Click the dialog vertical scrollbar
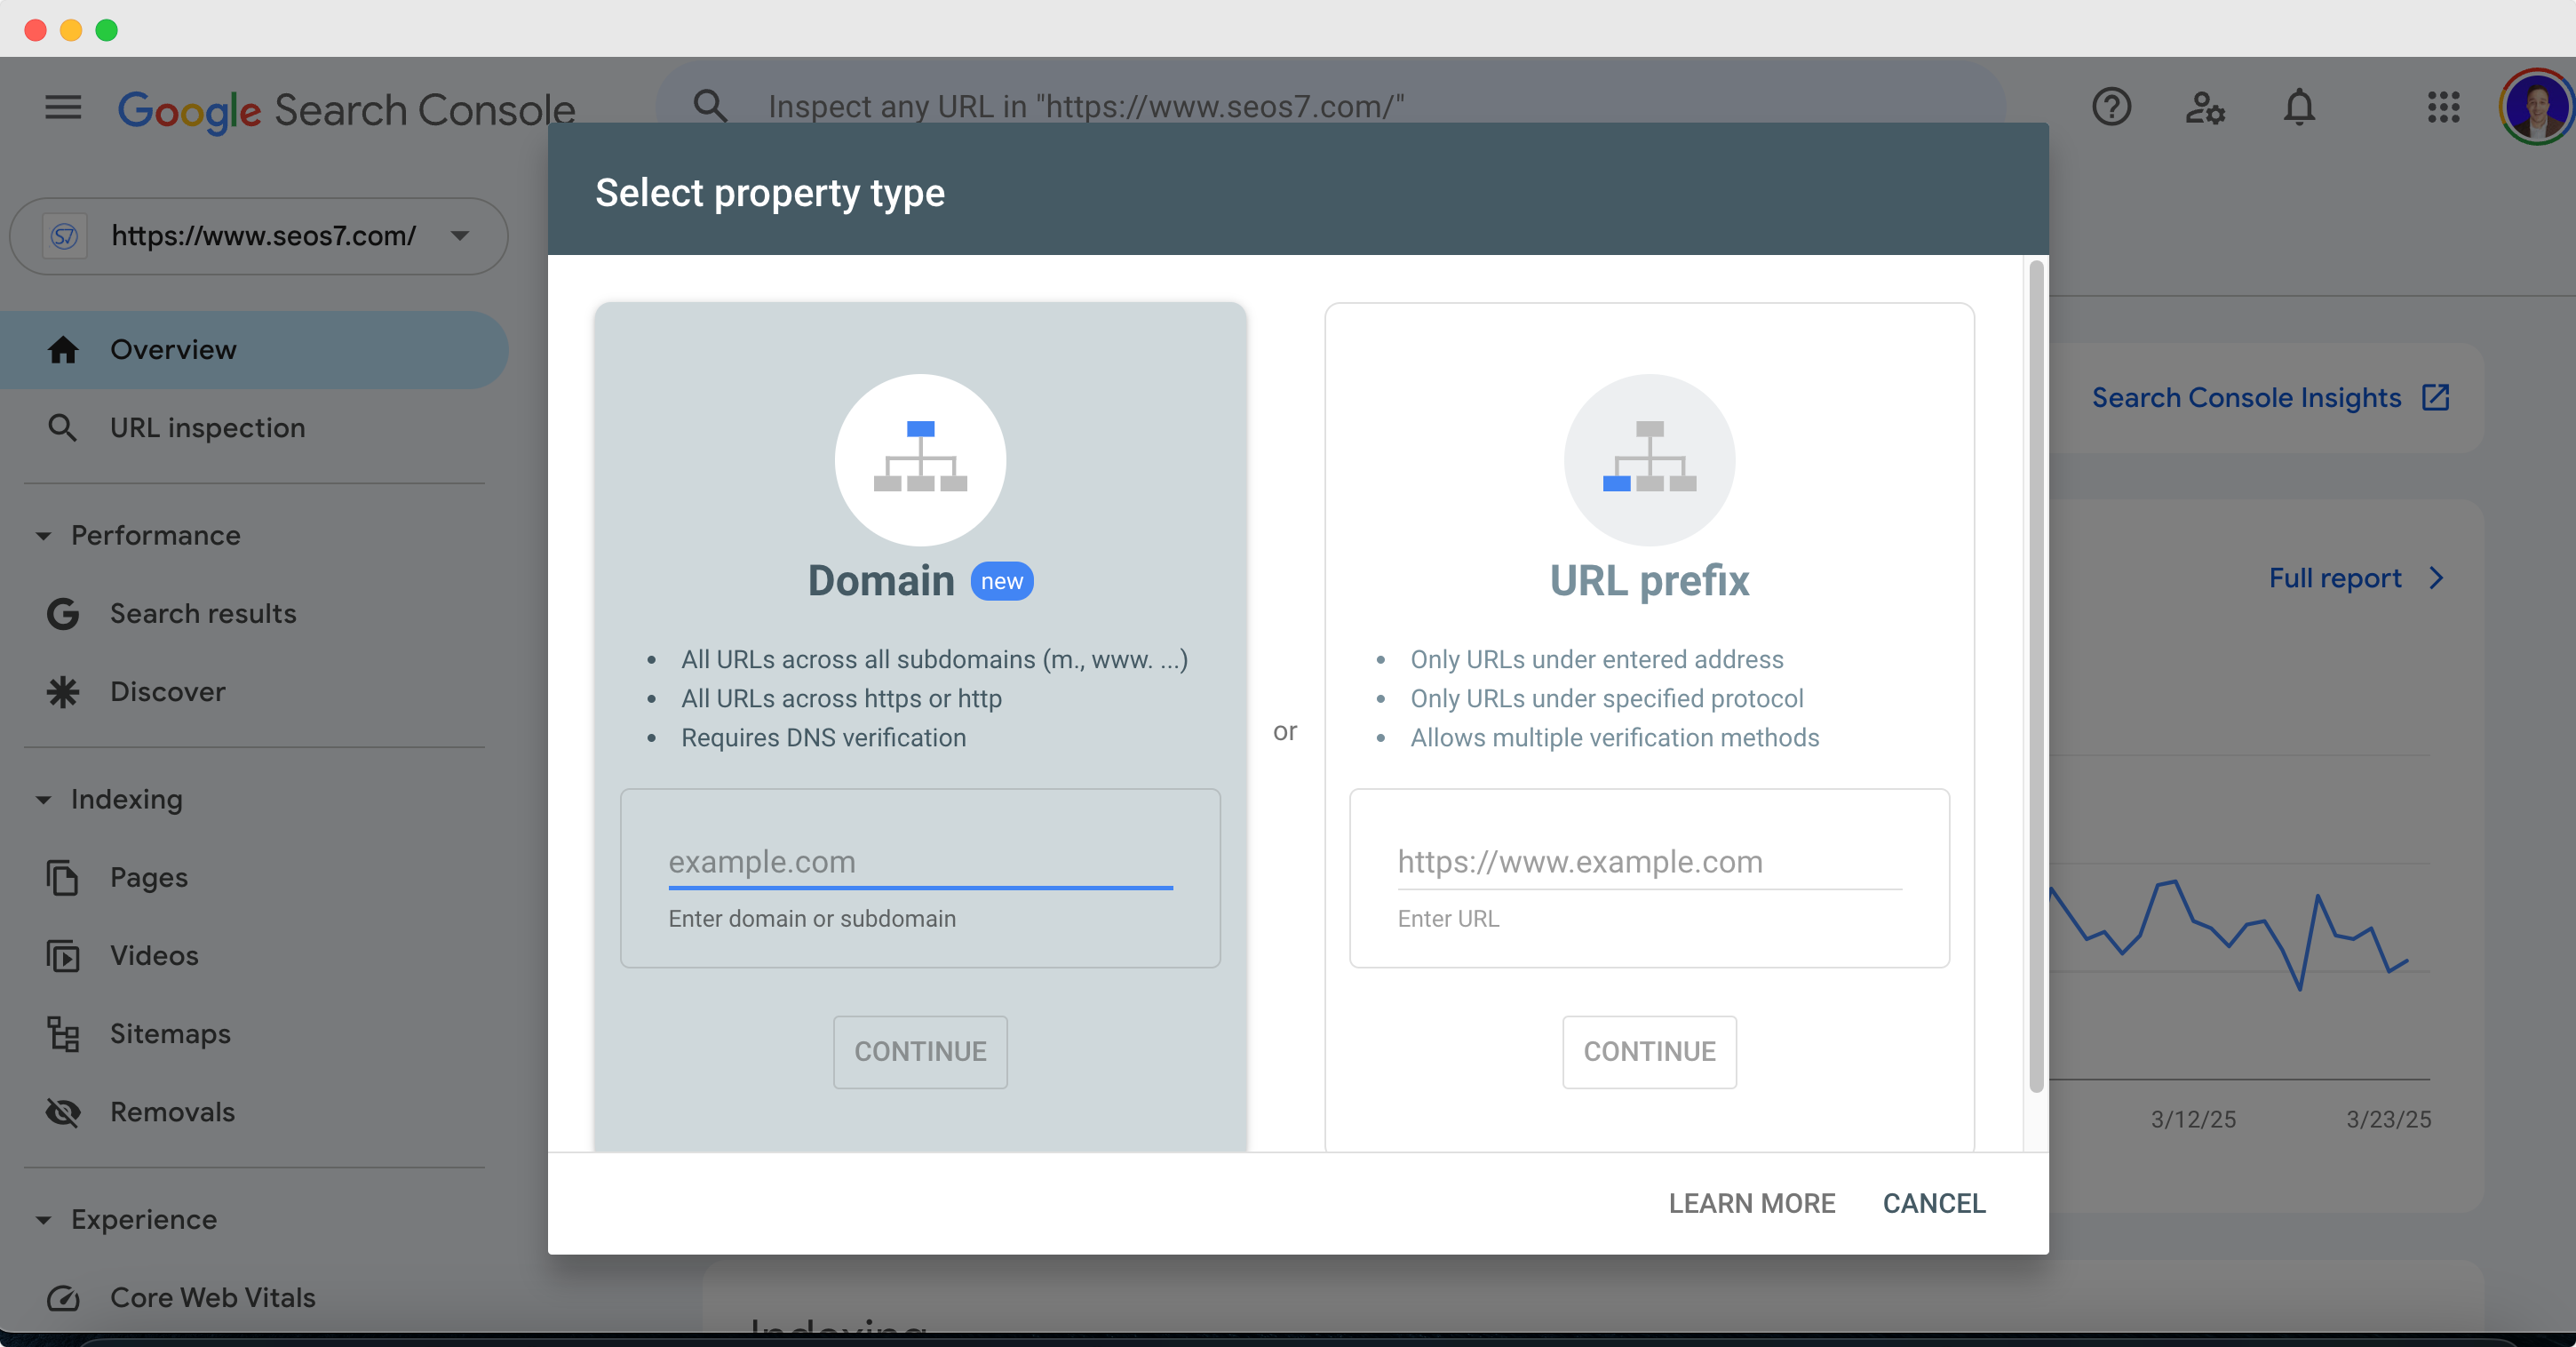The width and height of the screenshot is (2576, 1347). click(x=2035, y=676)
